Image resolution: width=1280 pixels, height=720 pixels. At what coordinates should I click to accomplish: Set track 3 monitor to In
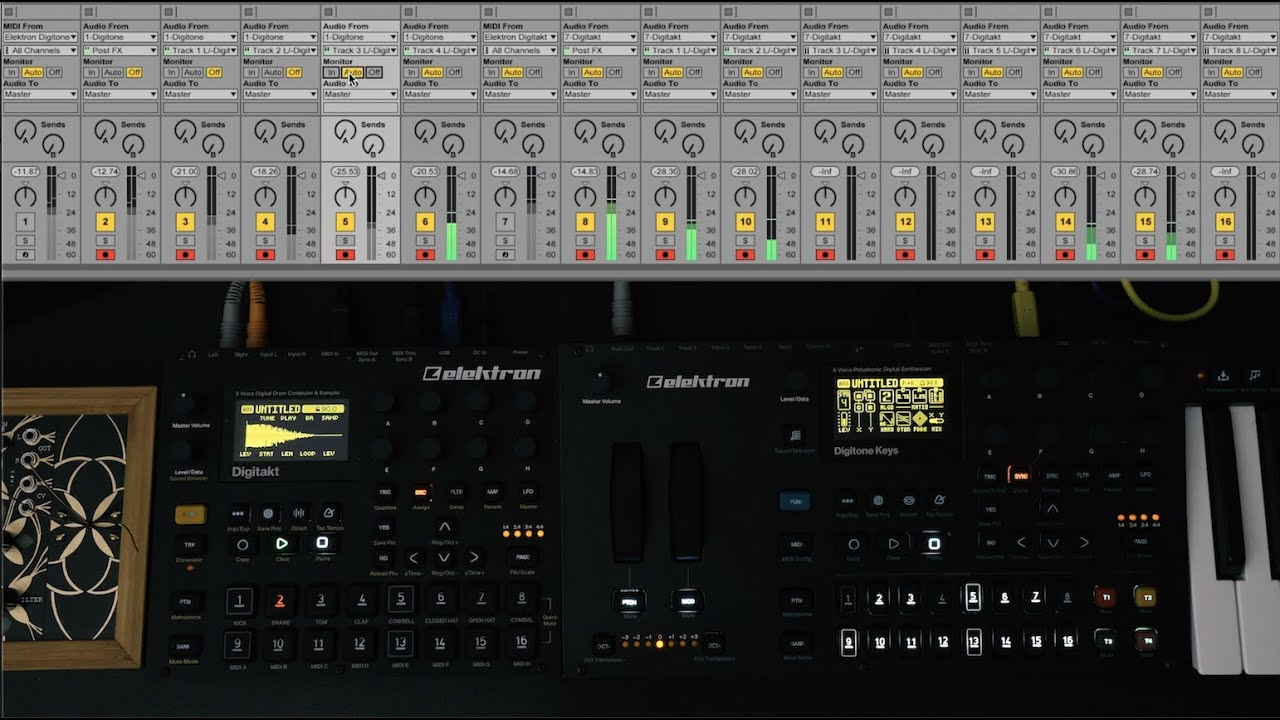(x=172, y=72)
